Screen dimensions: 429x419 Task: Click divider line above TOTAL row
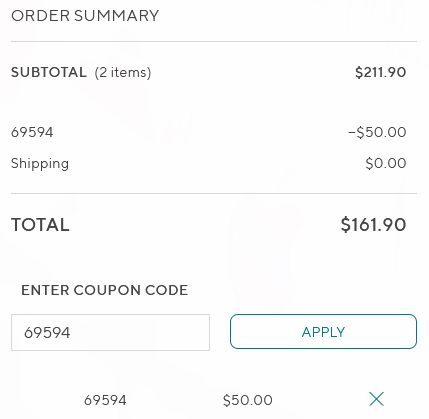pos(214,193)
